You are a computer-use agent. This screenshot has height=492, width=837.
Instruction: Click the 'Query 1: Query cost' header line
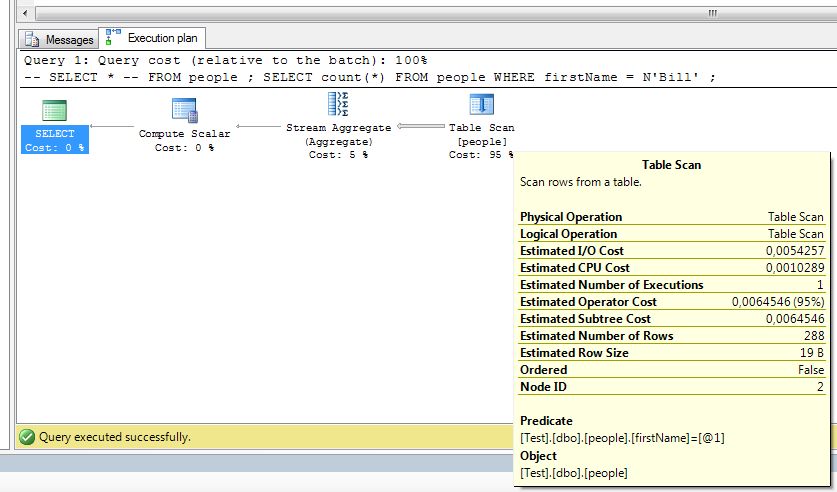pos(225,60)
